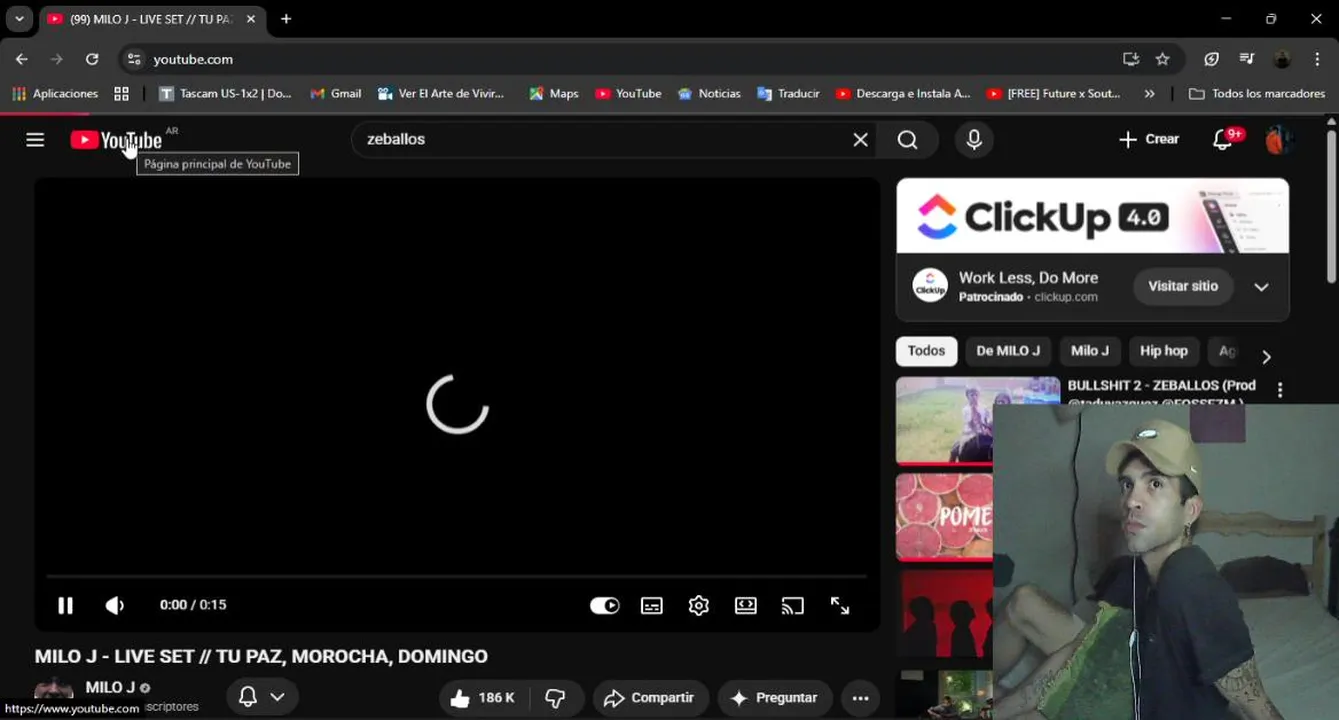Open the player settings gear

(x=698, y=605)
